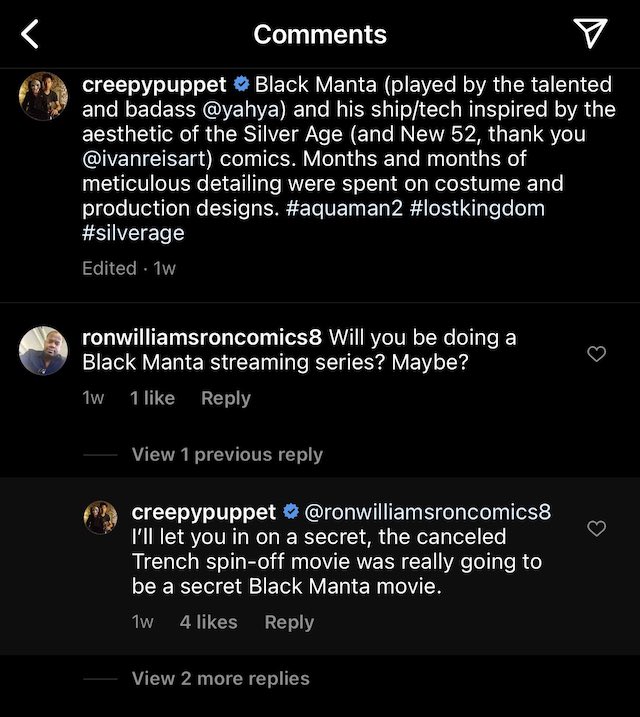Reply to ronwilliamsroncomics8's comment

(x=225, y=398)
